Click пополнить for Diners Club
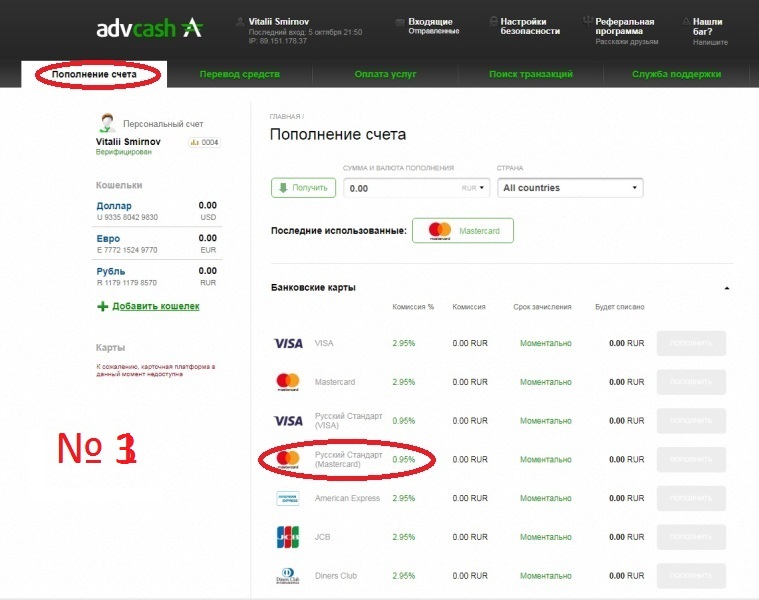Viewport: 759px width, 600px height. [691, 575]
